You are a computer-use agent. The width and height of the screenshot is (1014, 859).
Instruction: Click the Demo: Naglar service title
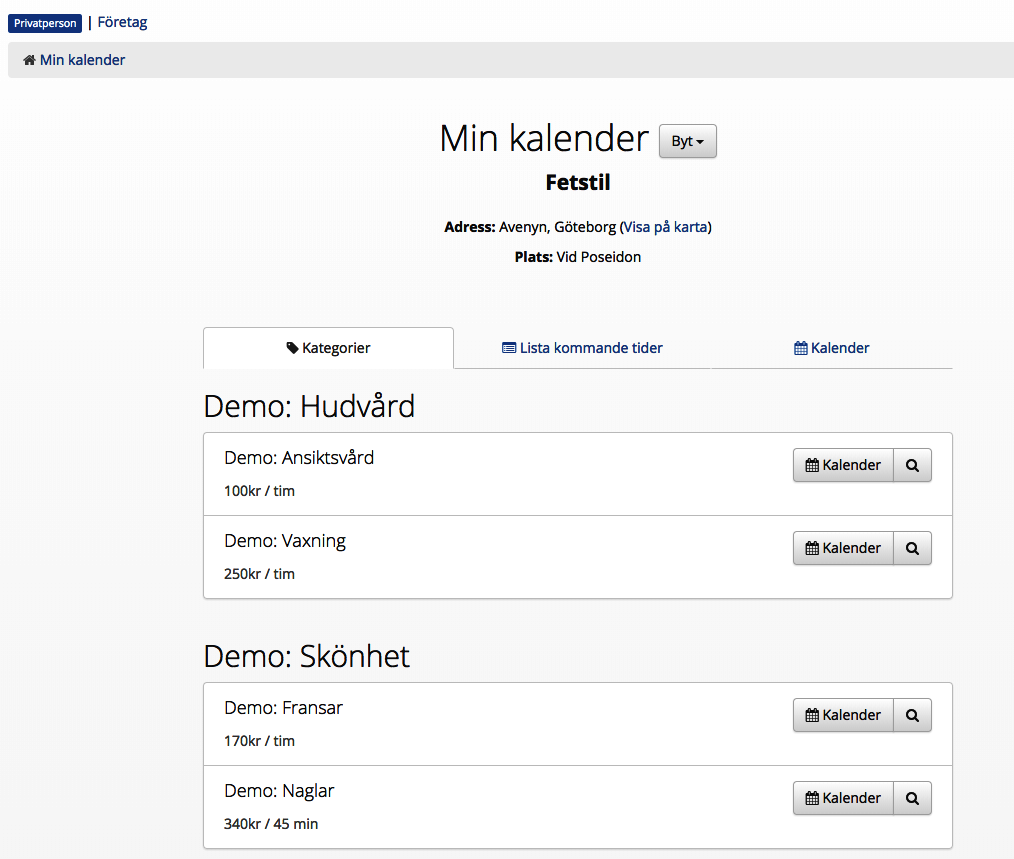(x=279, y=791)
